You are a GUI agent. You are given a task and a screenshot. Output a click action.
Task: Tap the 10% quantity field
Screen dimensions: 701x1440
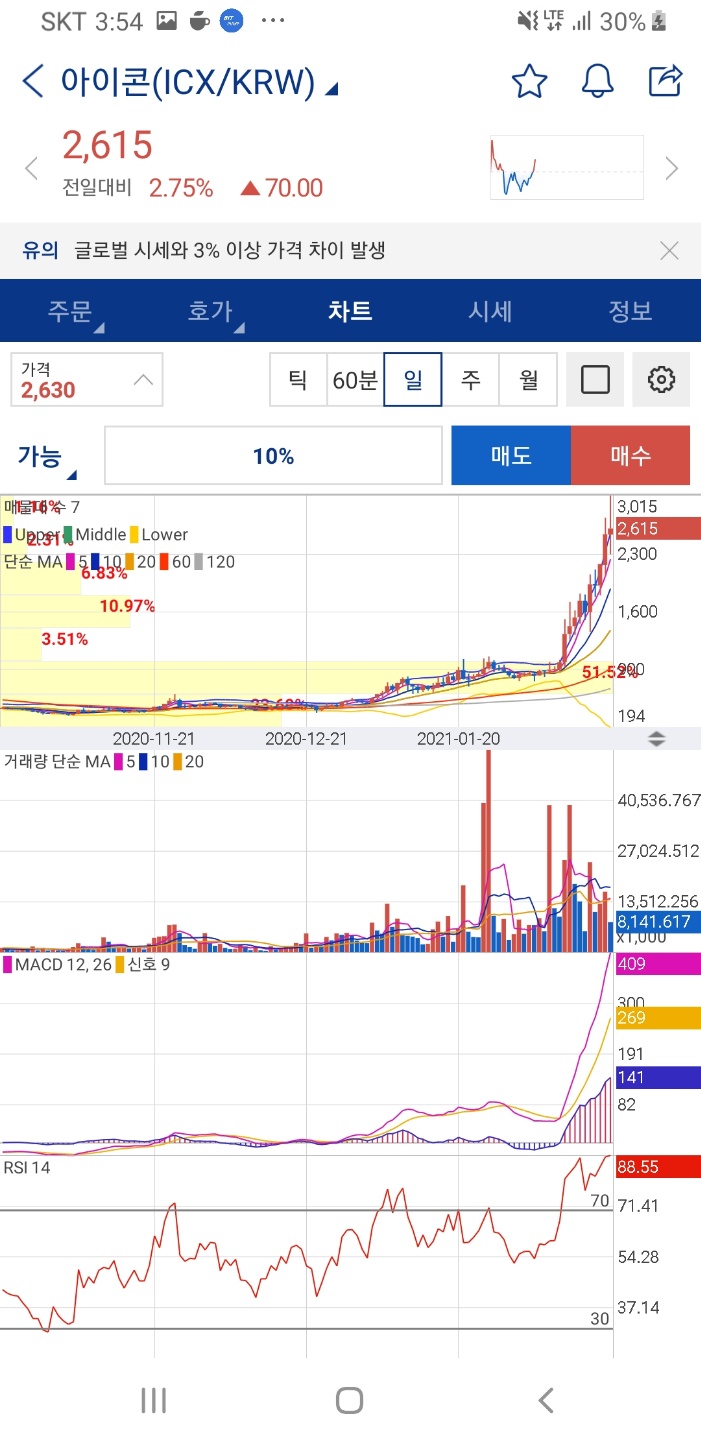coord(273,456)
